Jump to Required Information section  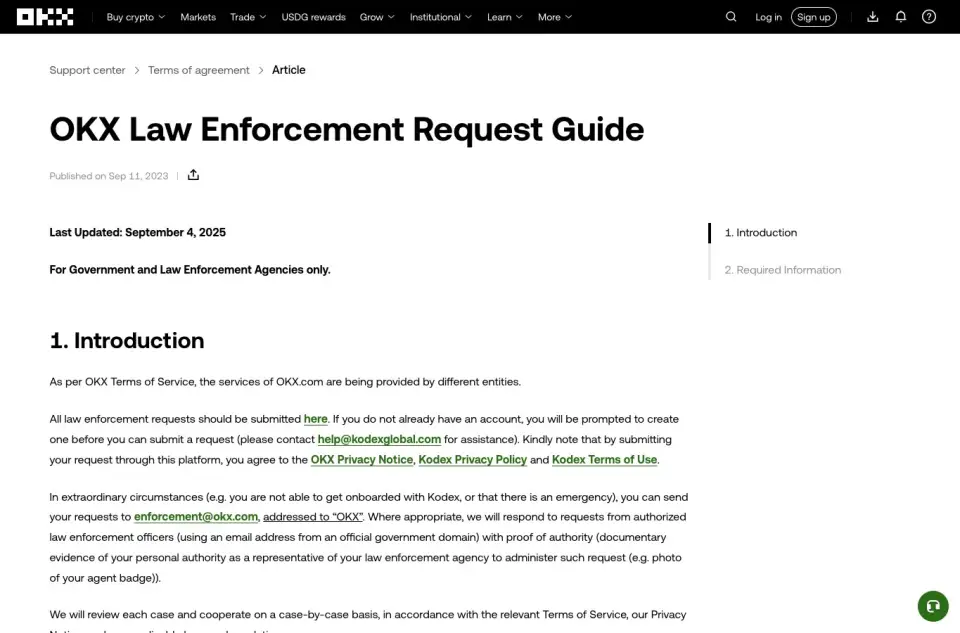(x=783, y=270)
